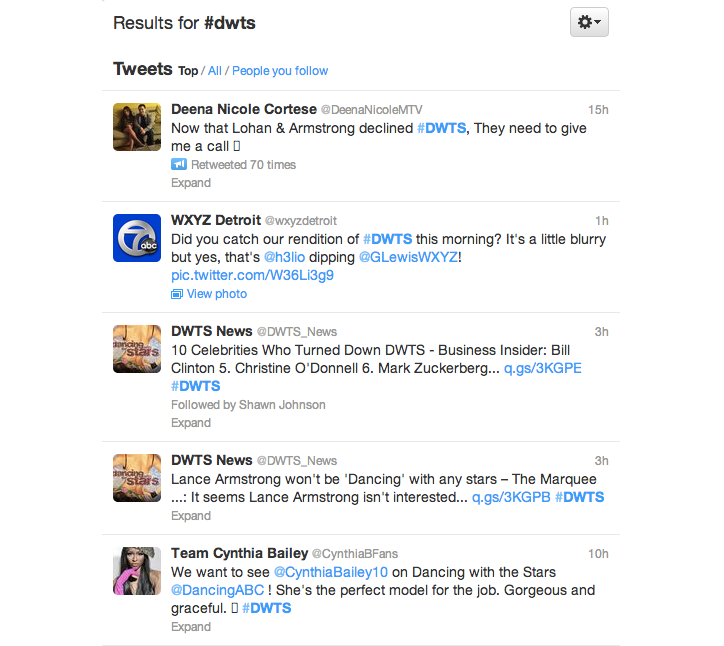Click 3h timestamp on celebrities tweet
The width and height of the screenshot is (724, 646).
(601, 332)
